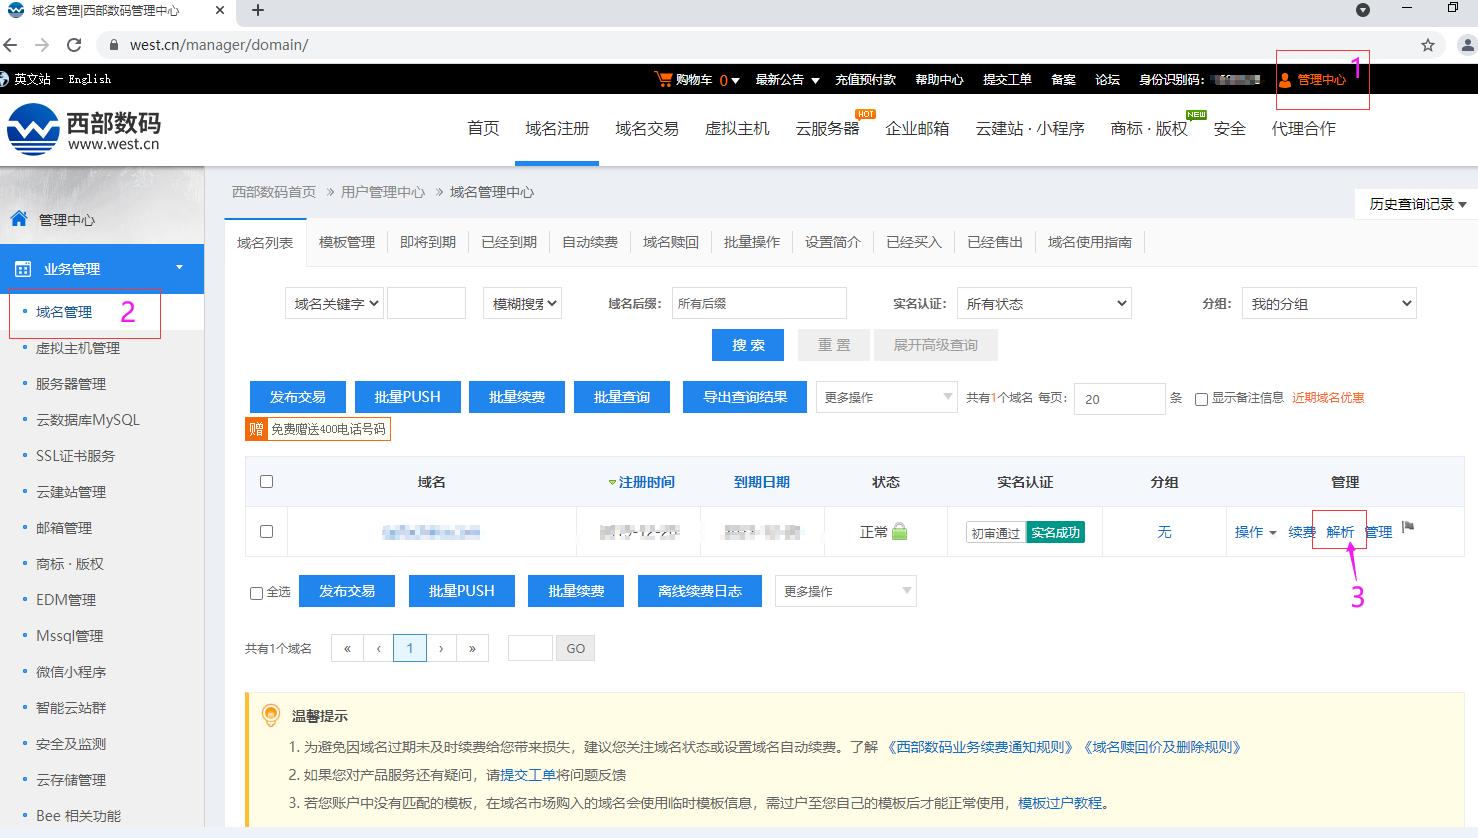Bookmark this page with the star icon
1478x838 pixels.
click(1428, 45)
